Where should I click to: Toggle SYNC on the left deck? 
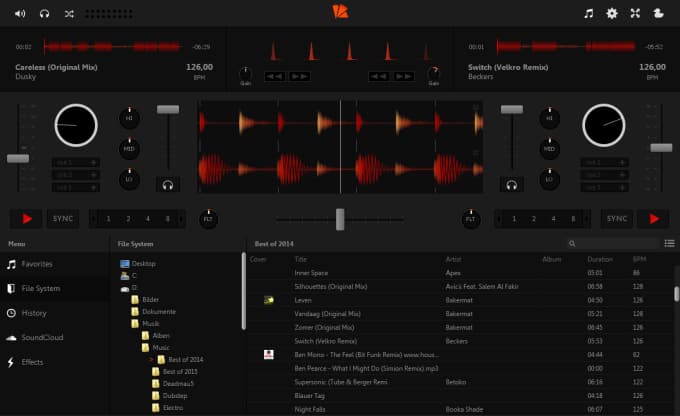(x=64, y=218)
